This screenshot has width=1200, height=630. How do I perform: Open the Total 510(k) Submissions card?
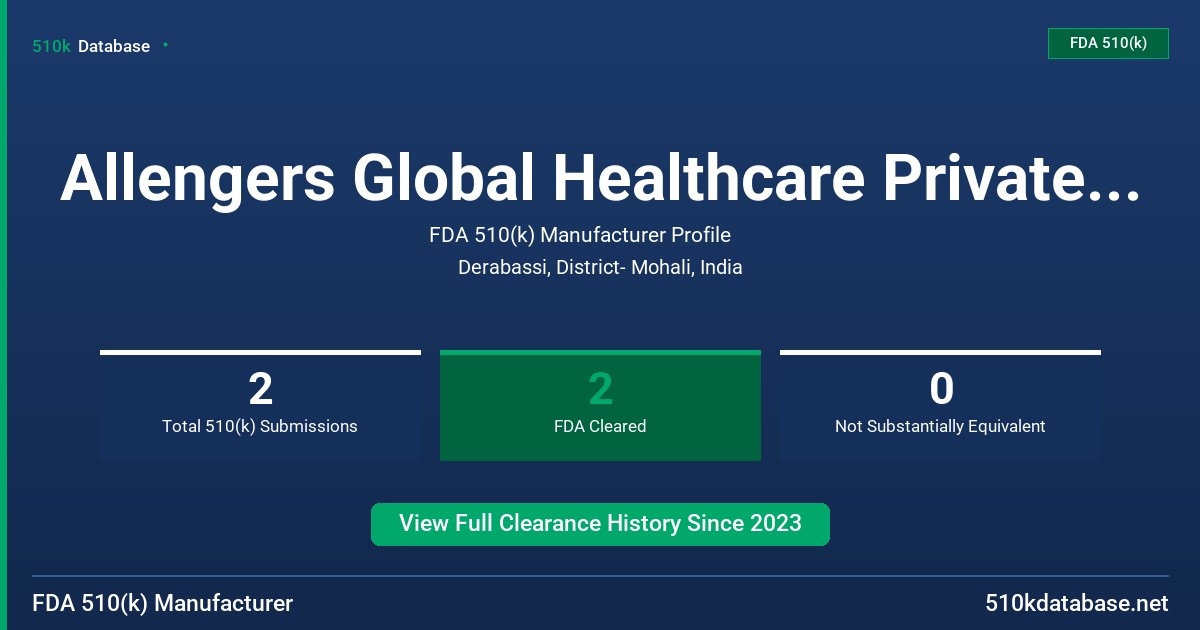coord(260,406)
